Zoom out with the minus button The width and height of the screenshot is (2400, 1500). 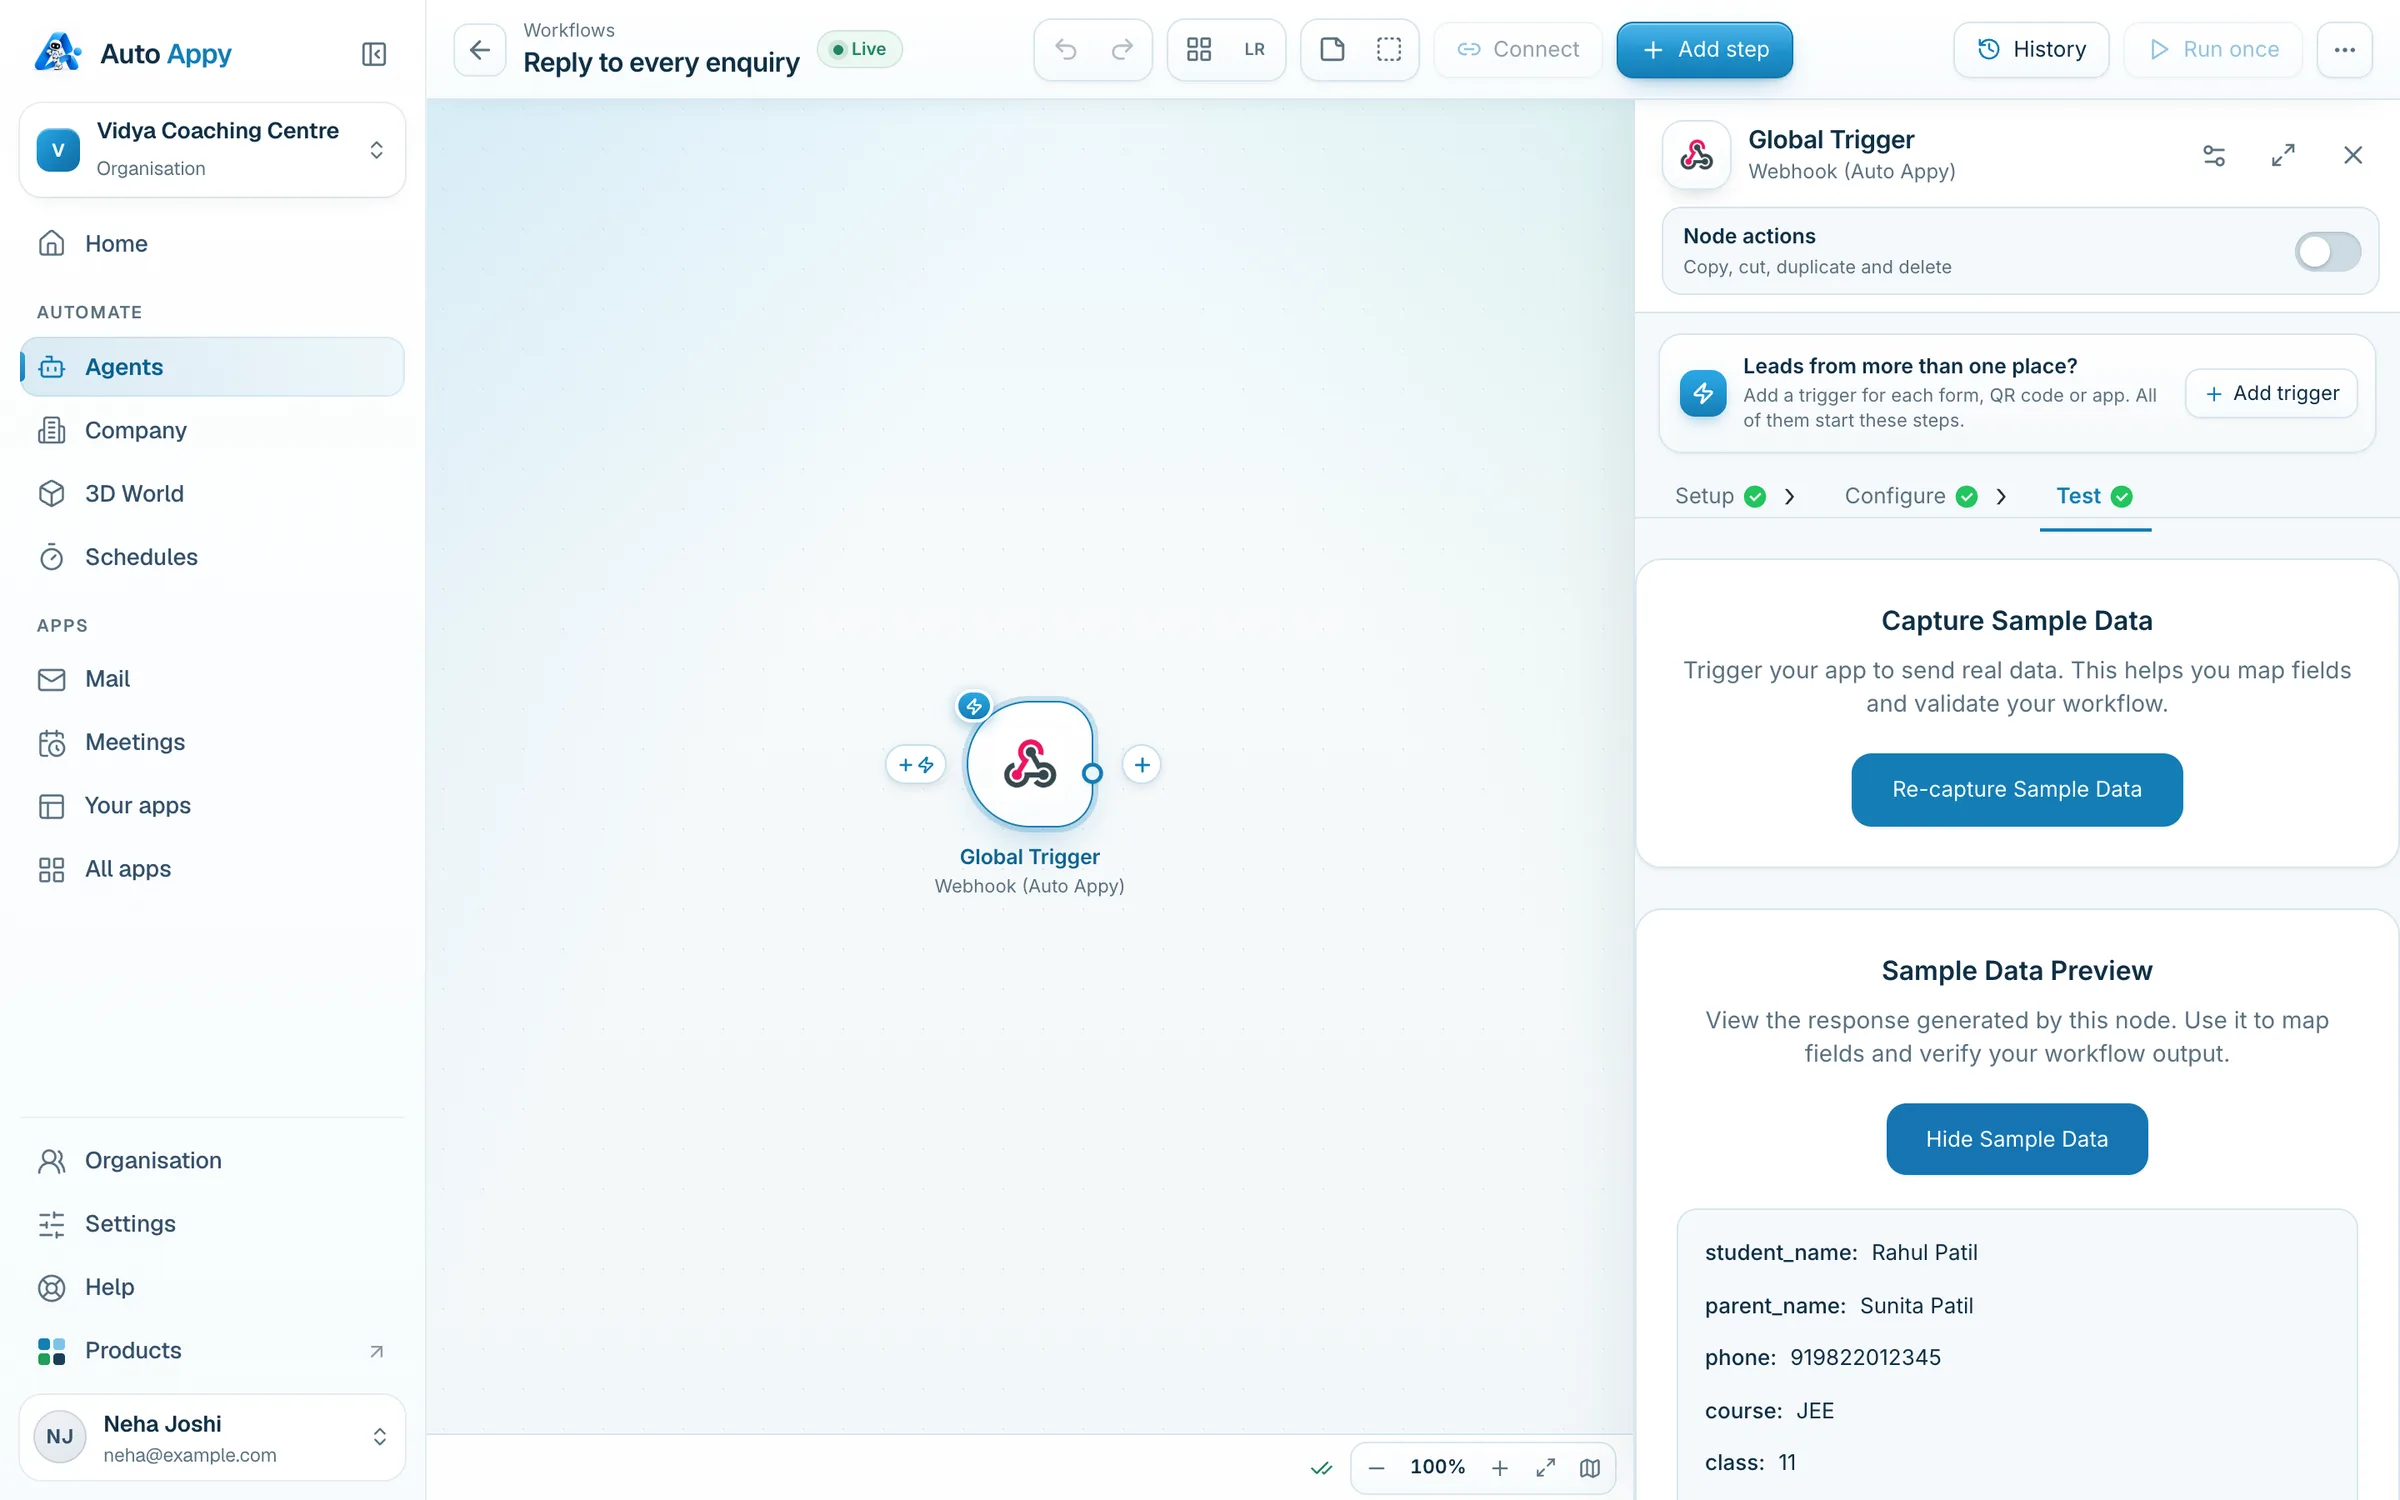click(1376, 1467)
